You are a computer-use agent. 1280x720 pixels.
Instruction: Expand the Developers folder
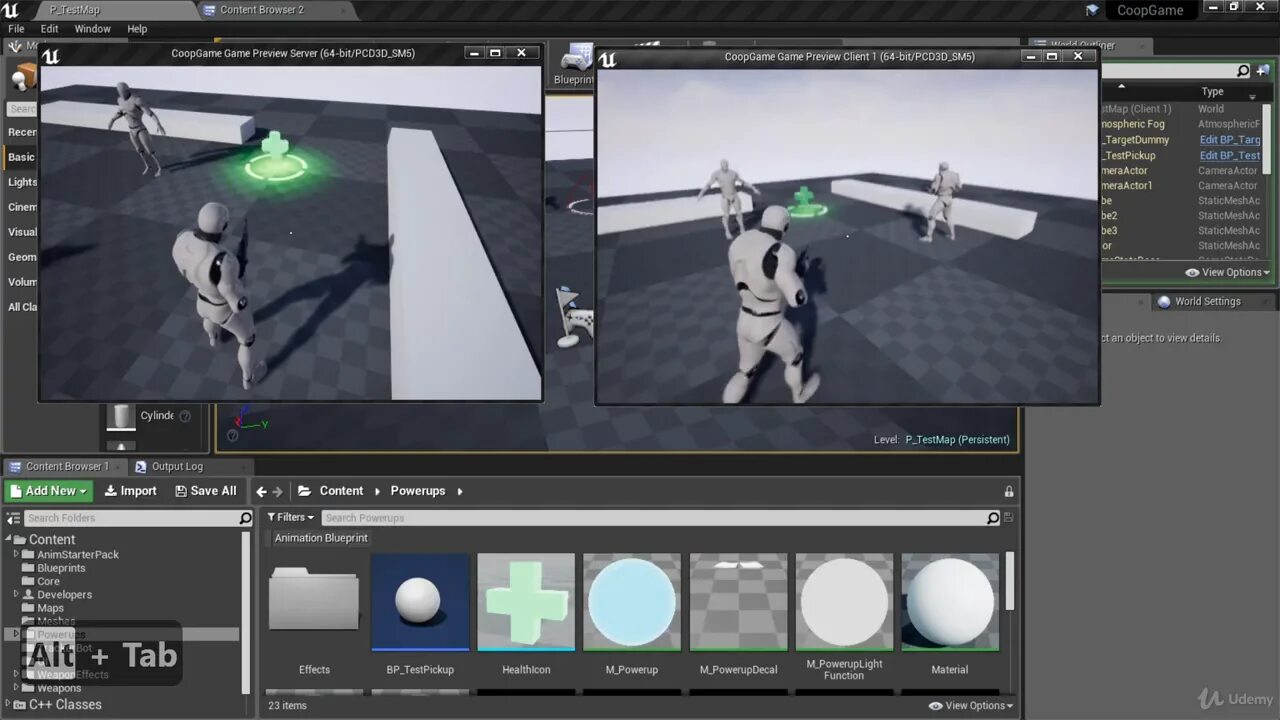point(16,594)
